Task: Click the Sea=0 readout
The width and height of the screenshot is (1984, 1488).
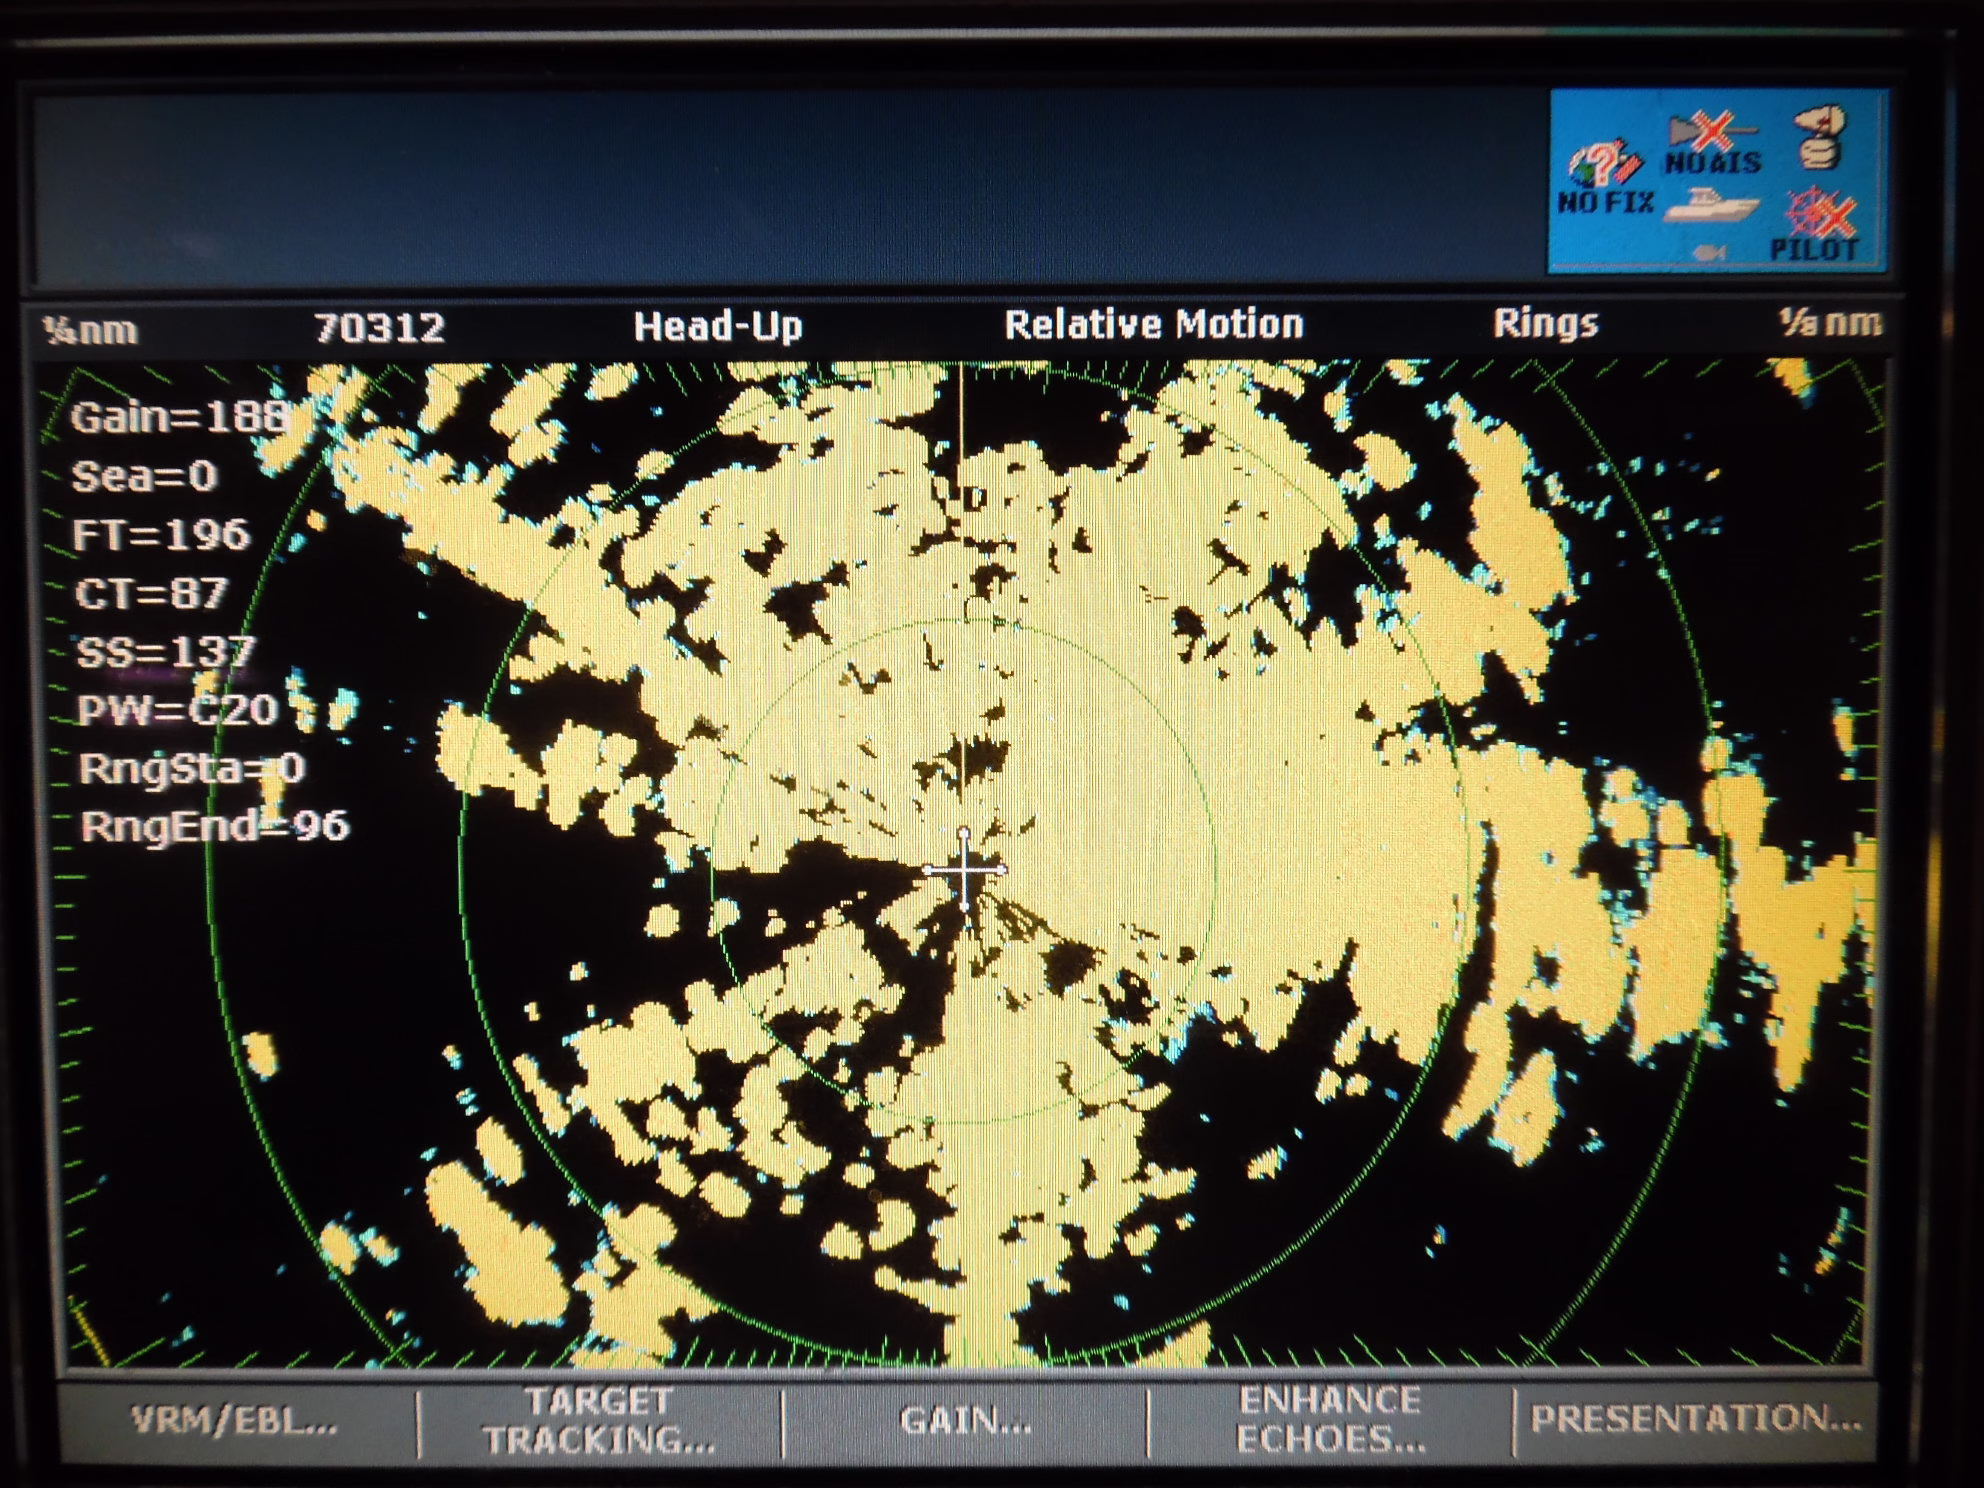Action: (x=145, y=476)
